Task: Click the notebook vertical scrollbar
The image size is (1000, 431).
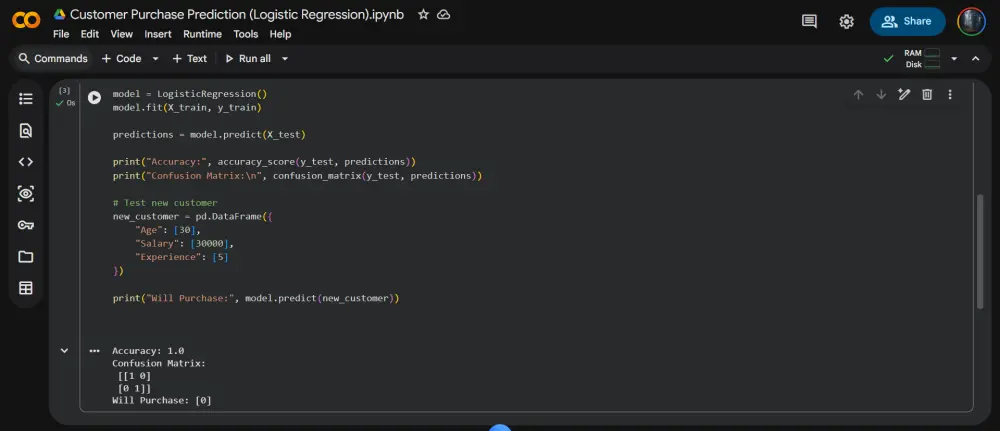Action: 980,250
